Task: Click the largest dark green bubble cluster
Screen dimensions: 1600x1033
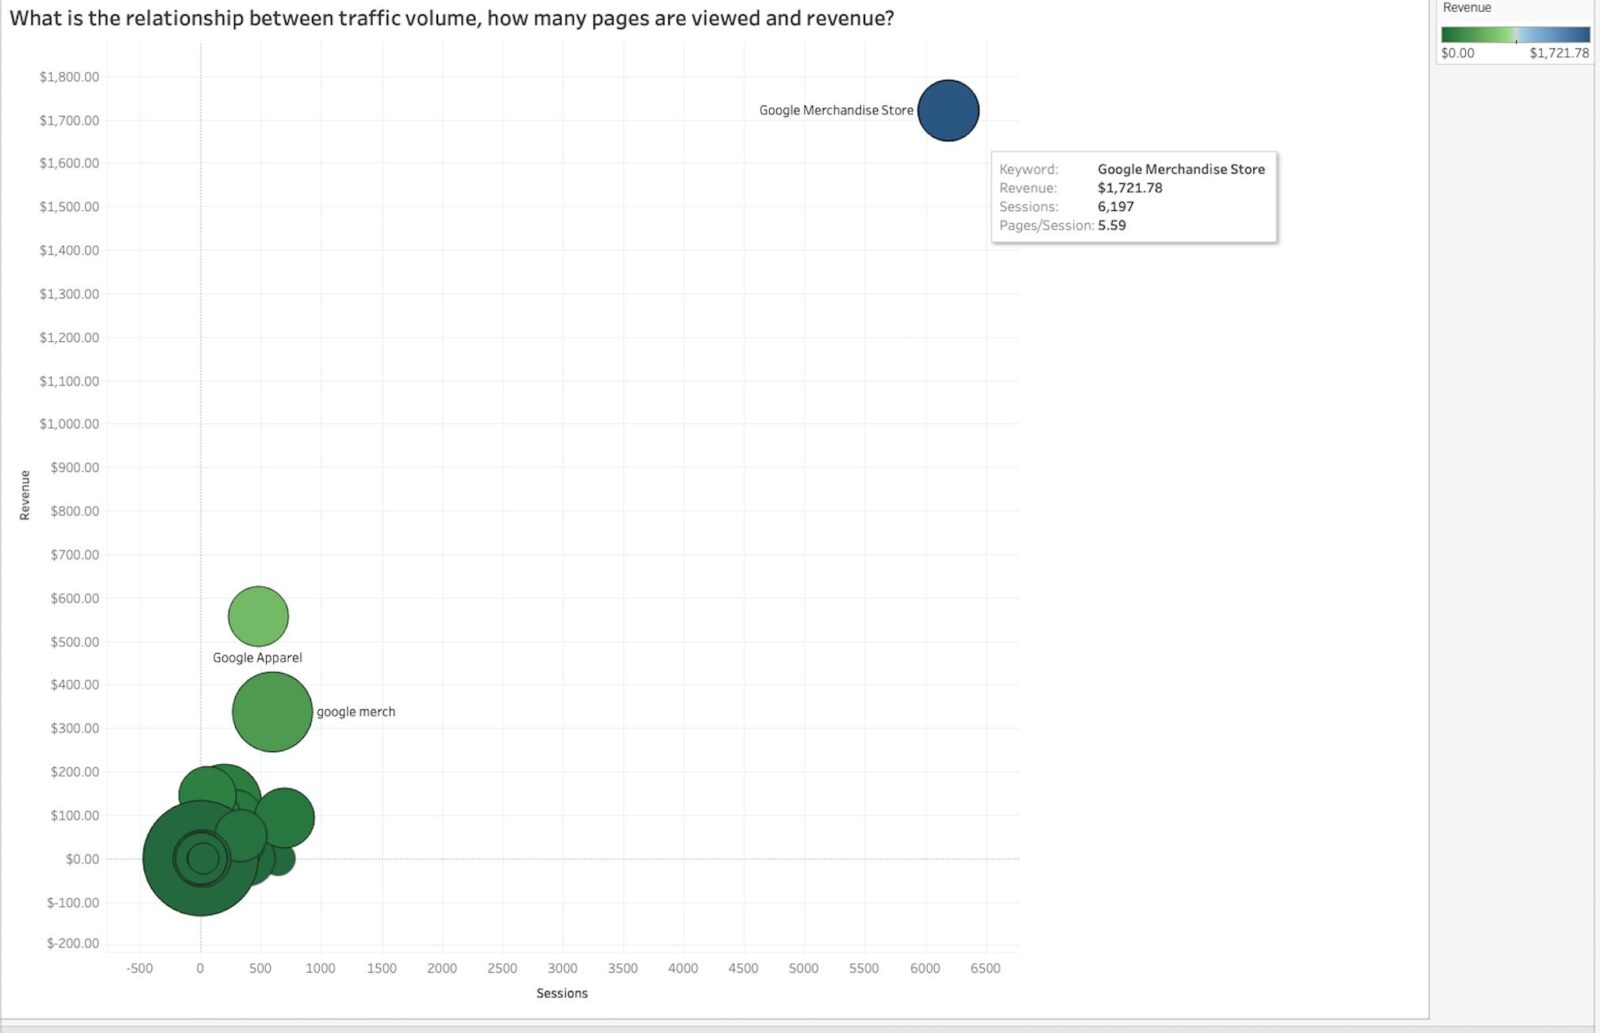Action: tap(200, 858)
